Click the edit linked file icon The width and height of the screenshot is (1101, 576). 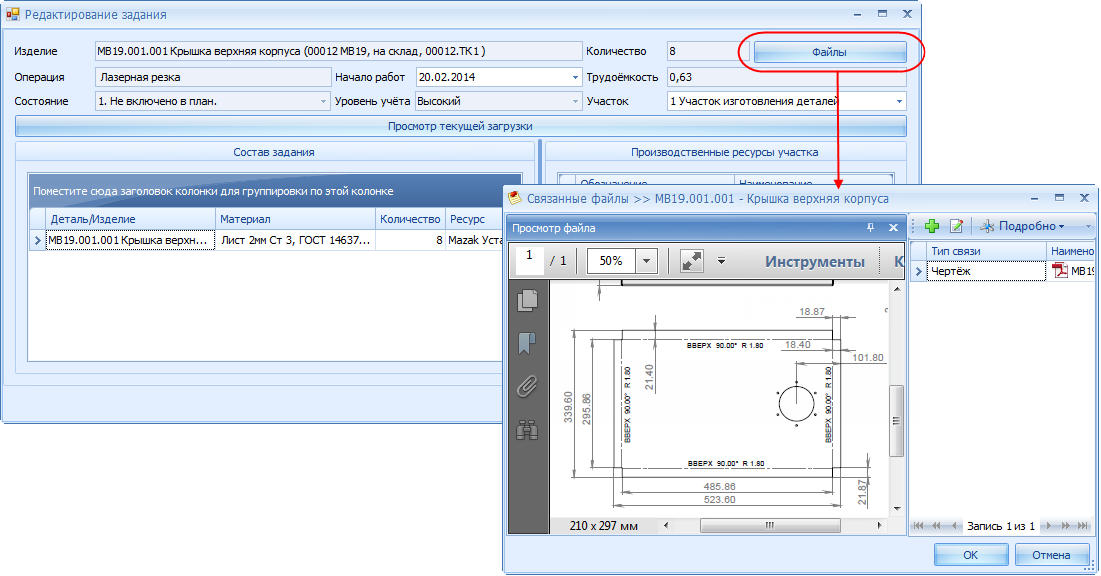pyautogui.click(x=956, y=226)
